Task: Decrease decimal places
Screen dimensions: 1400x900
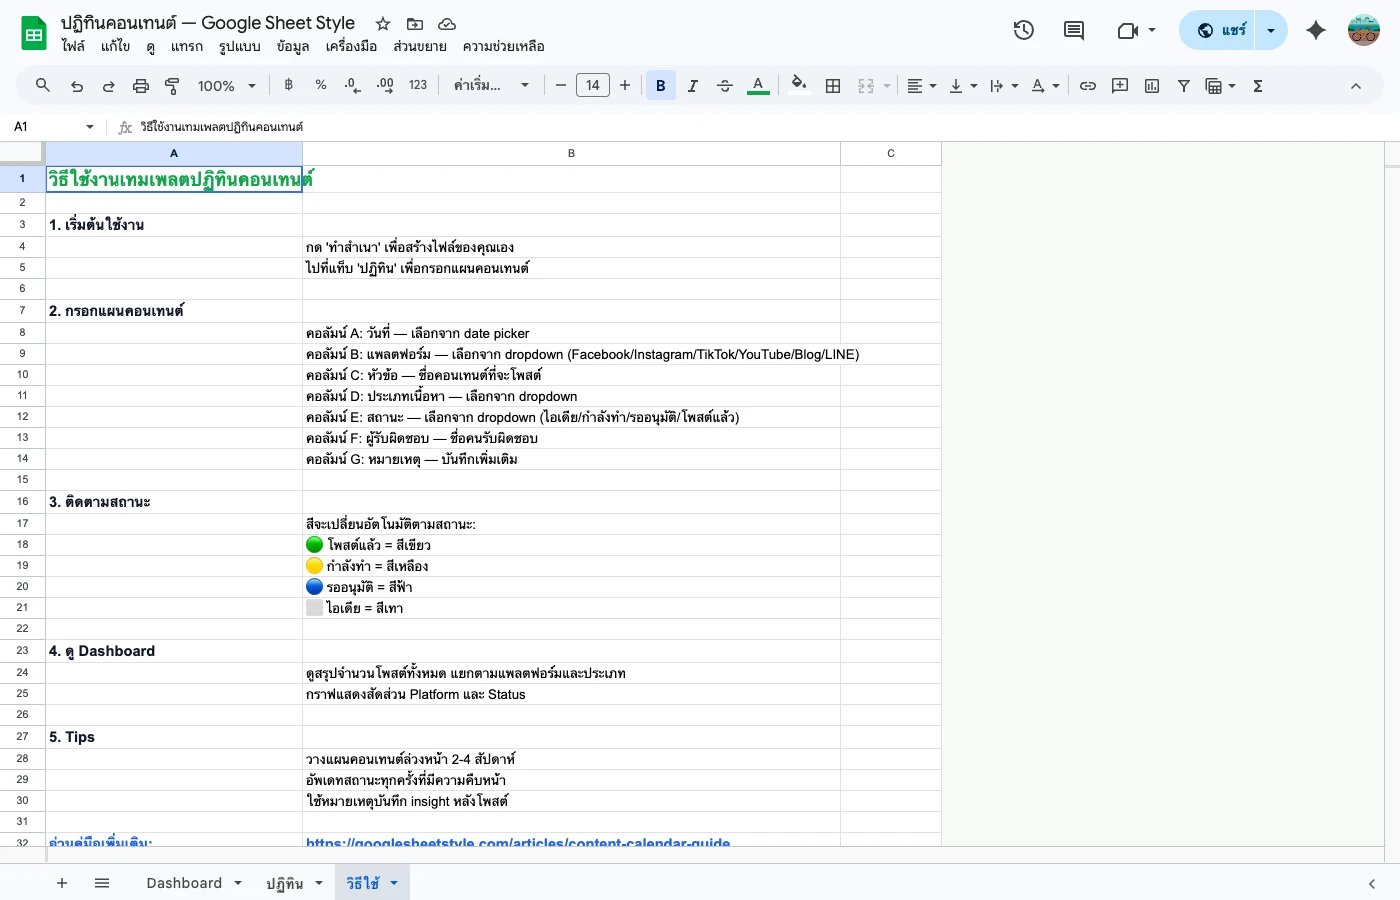Action: (x=350, y=85)
